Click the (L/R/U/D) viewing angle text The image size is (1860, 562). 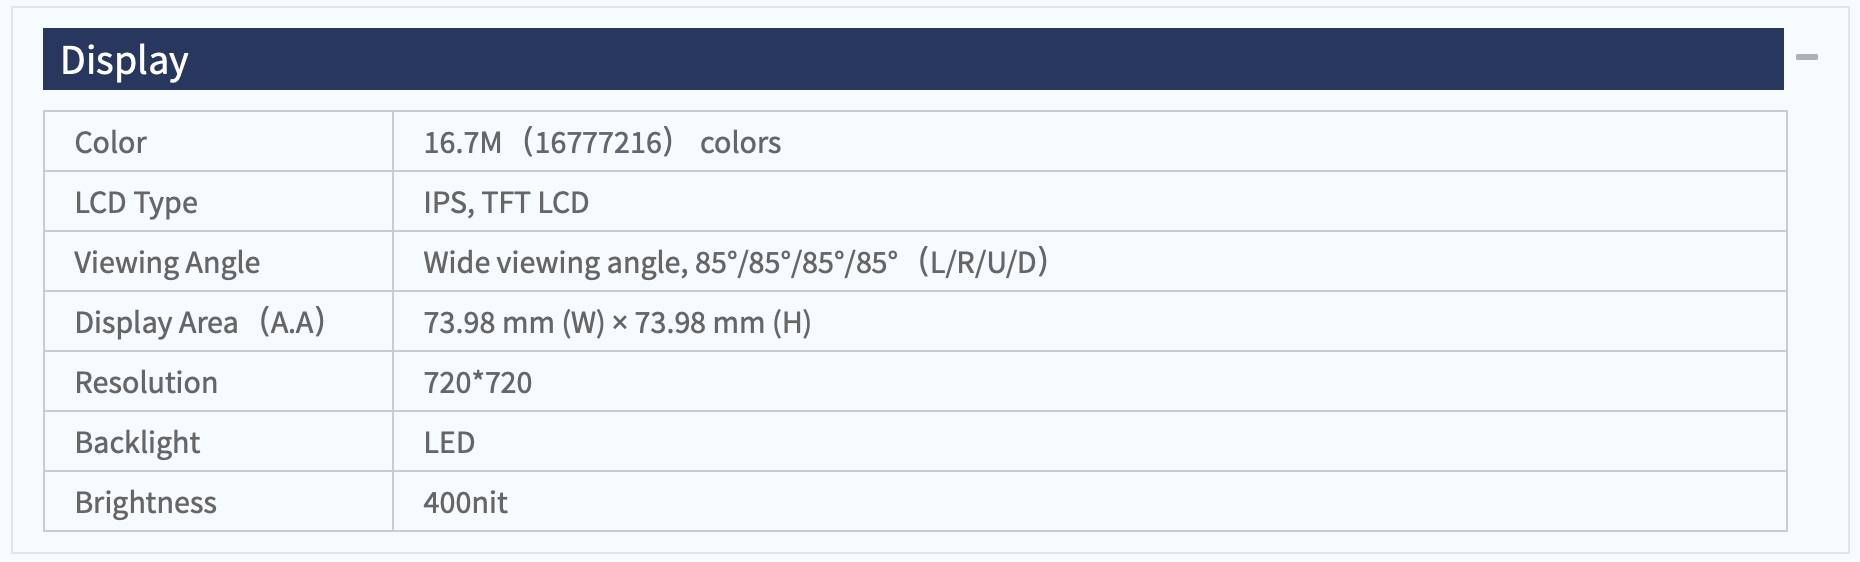(982, 262)
